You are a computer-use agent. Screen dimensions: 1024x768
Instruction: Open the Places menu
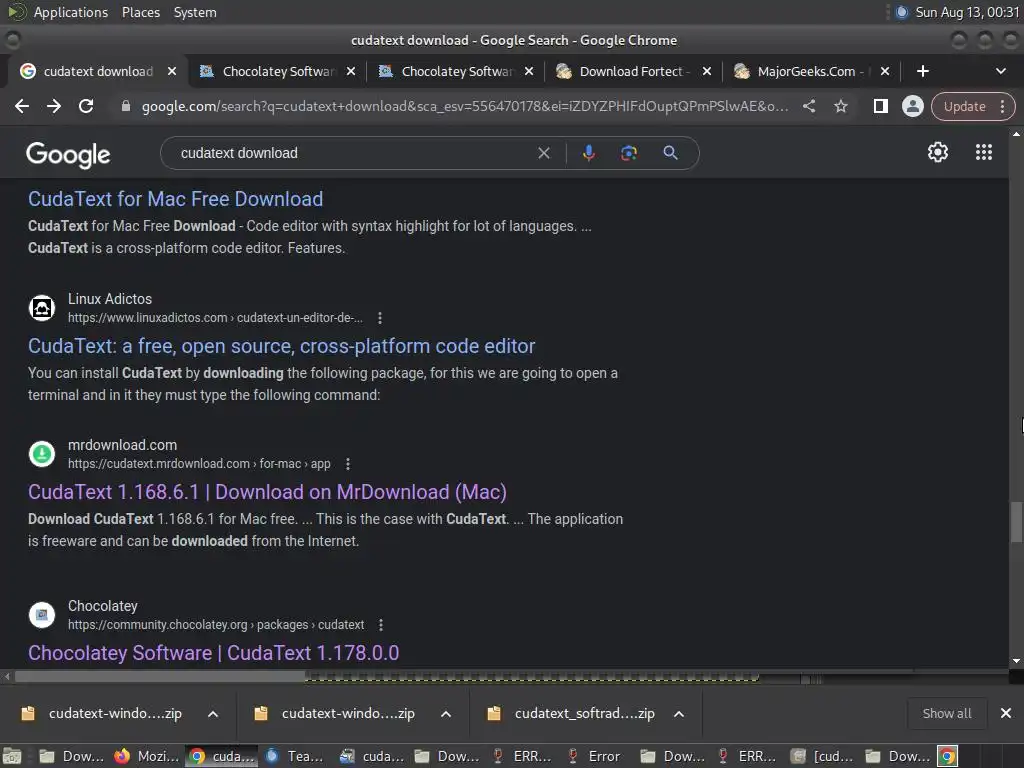(140, 12)
